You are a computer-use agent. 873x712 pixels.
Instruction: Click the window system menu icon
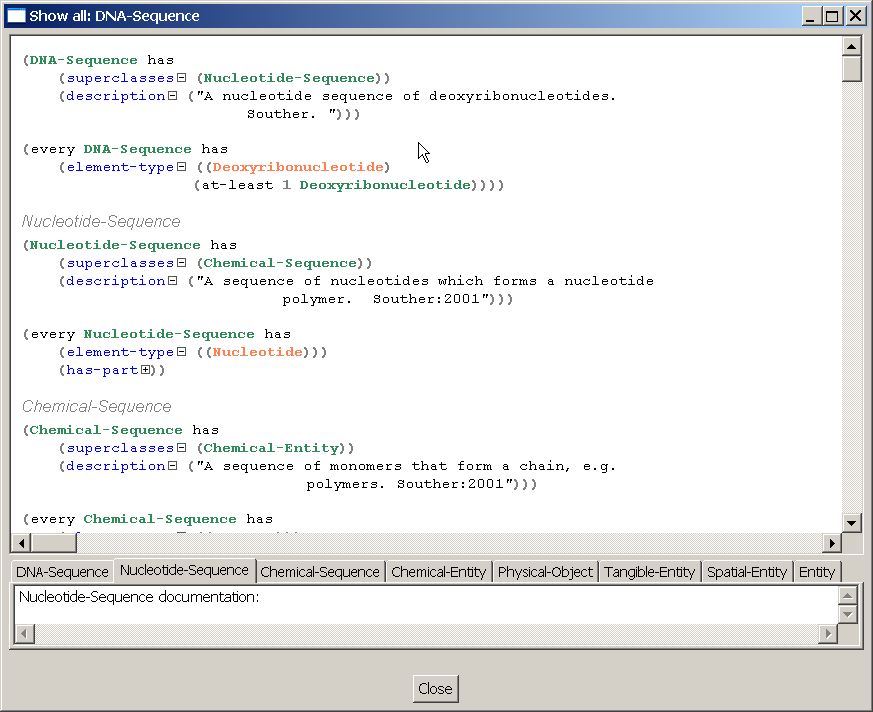pyautogui.click(x=16, y=16)
